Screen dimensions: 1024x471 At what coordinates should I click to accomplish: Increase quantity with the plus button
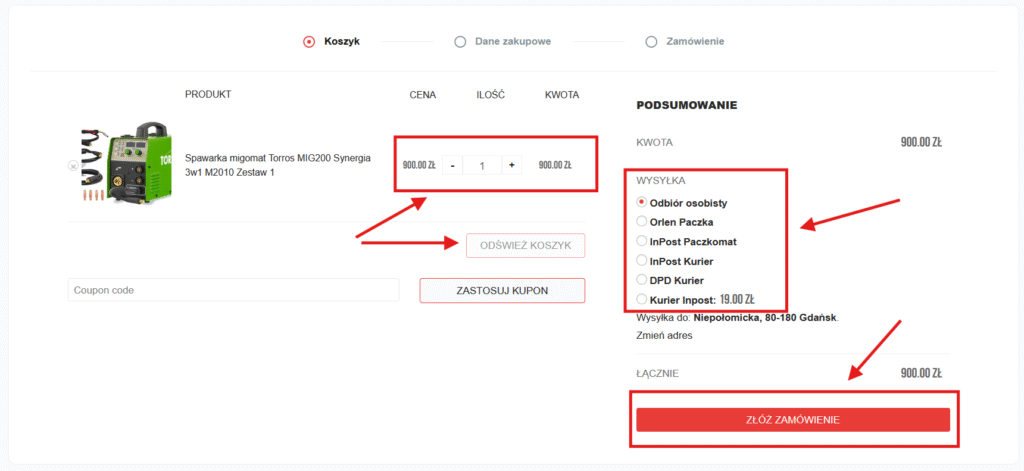coord(511,165)
